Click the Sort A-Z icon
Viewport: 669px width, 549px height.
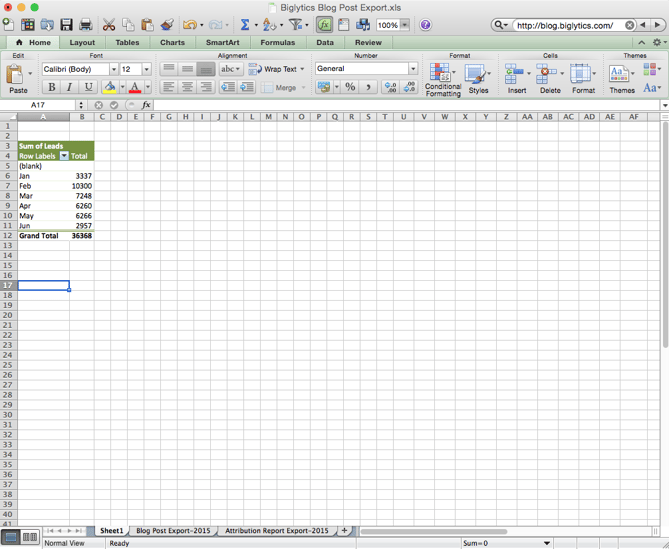[x=269, y=25]
